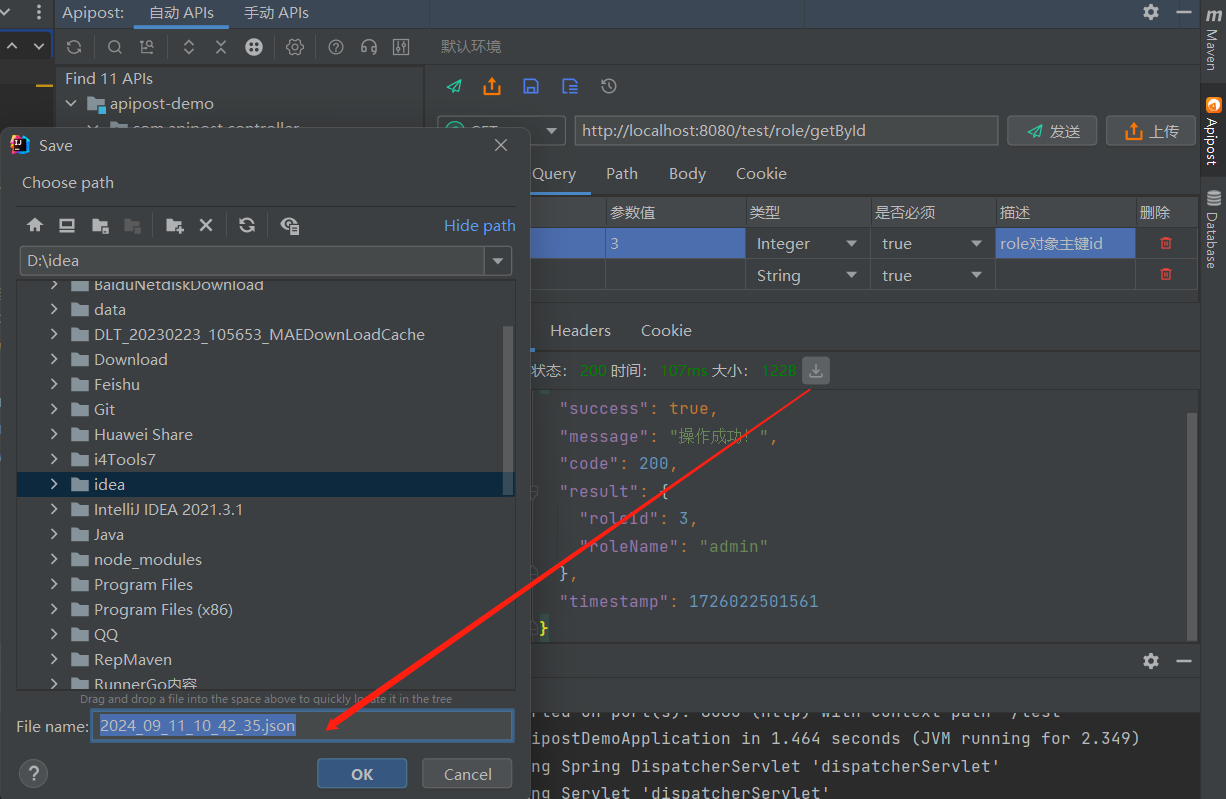Click the blue save floppy icon
The image size is (1226, 799).
pos(531,87)
